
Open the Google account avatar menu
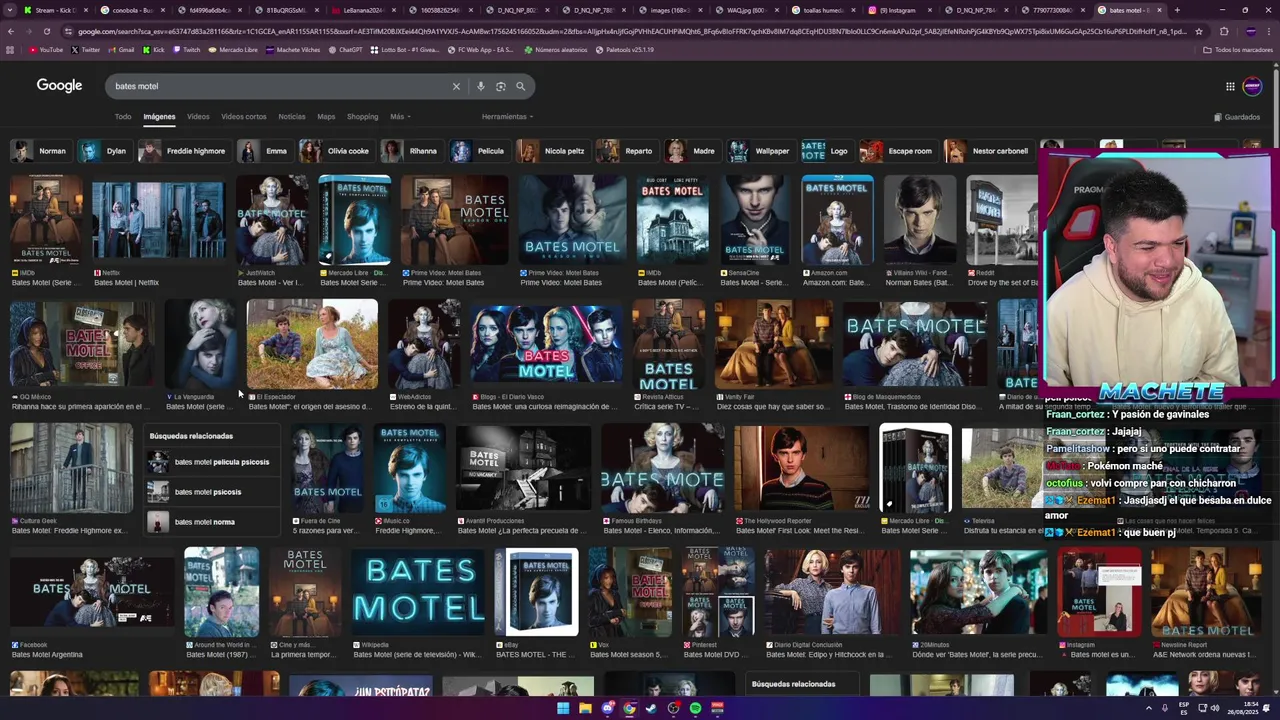tap(1252, 86)
